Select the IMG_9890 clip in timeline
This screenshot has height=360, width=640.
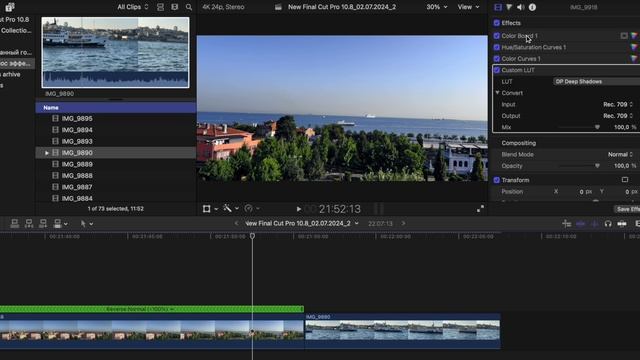(x=402, y=331)
